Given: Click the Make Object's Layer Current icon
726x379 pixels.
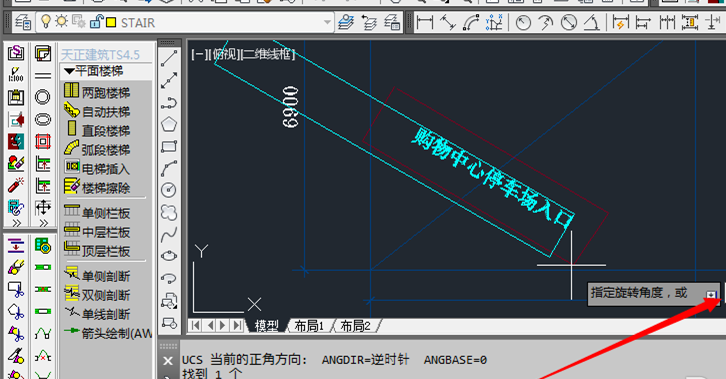Looking at the screenshot, I should tap(346, 22).
